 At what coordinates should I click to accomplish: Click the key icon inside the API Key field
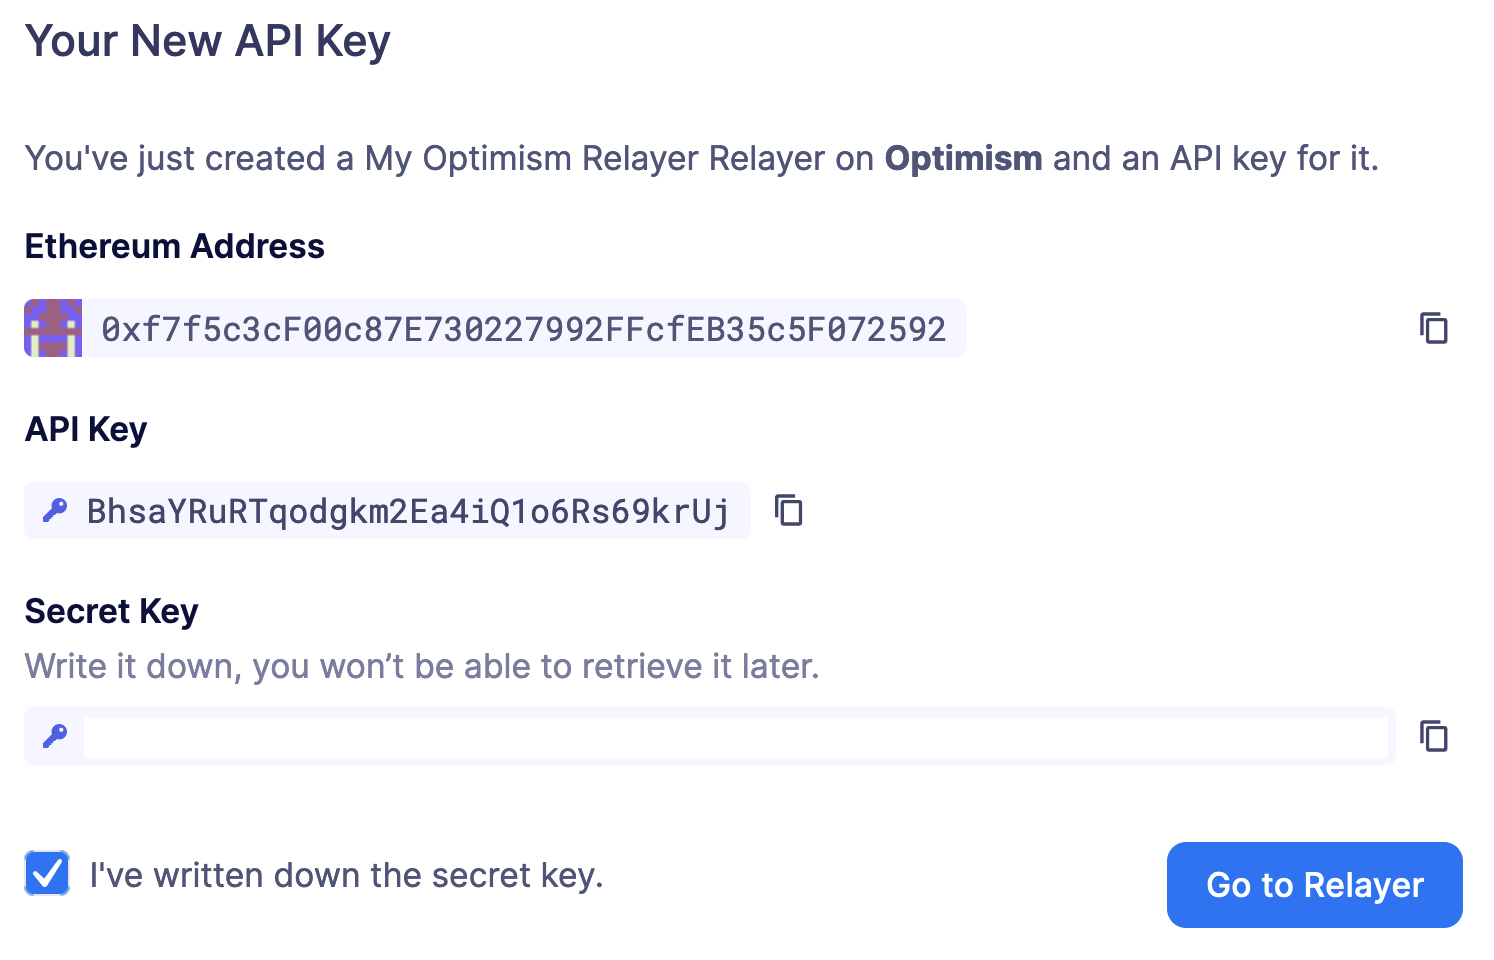55,510
